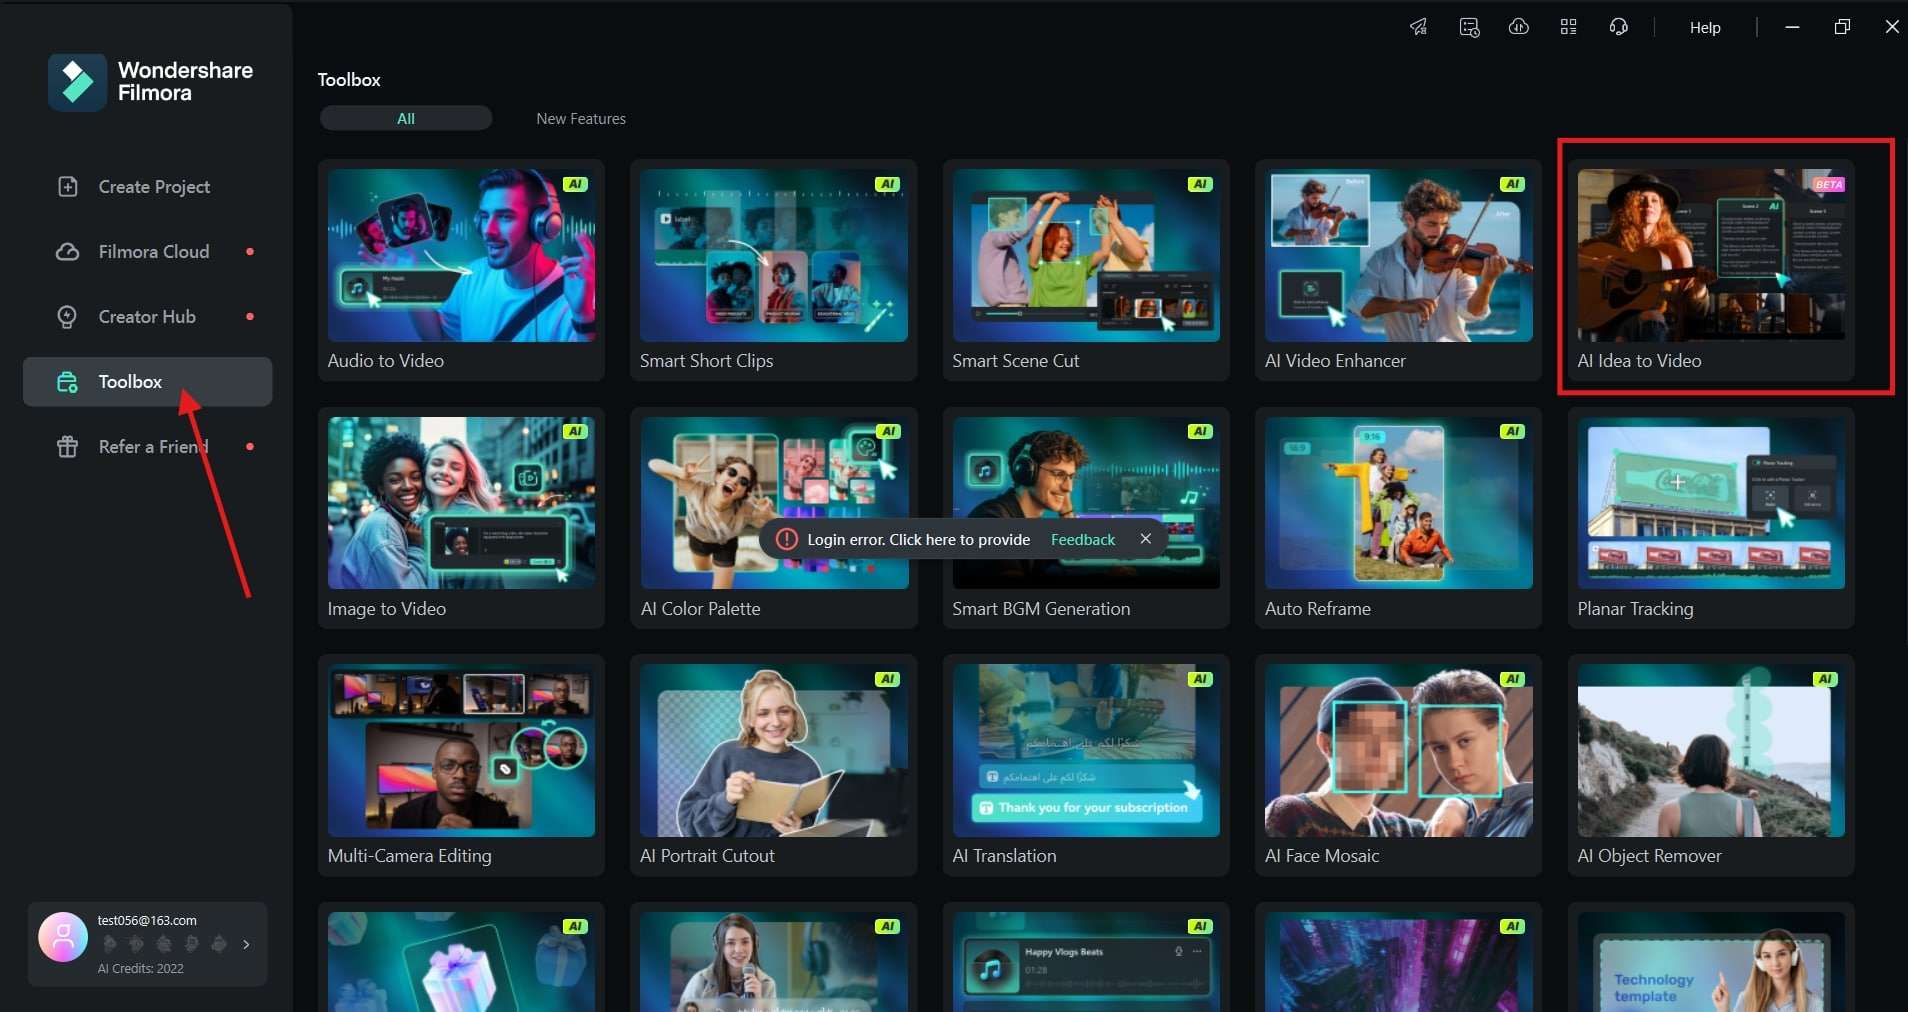Image resolution: width=1908 pixels, height=1012 pixels.
Task: Open the Auto Reframe tool
Action: 1399,518
